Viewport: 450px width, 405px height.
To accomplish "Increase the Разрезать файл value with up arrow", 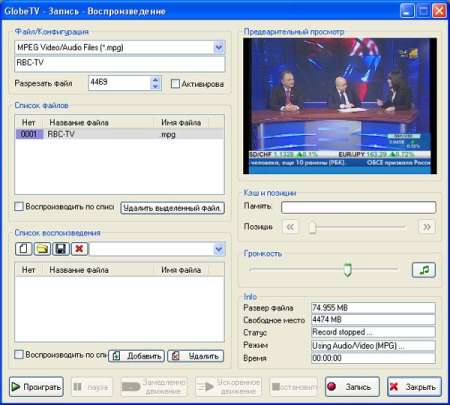I will coord(155,80).
